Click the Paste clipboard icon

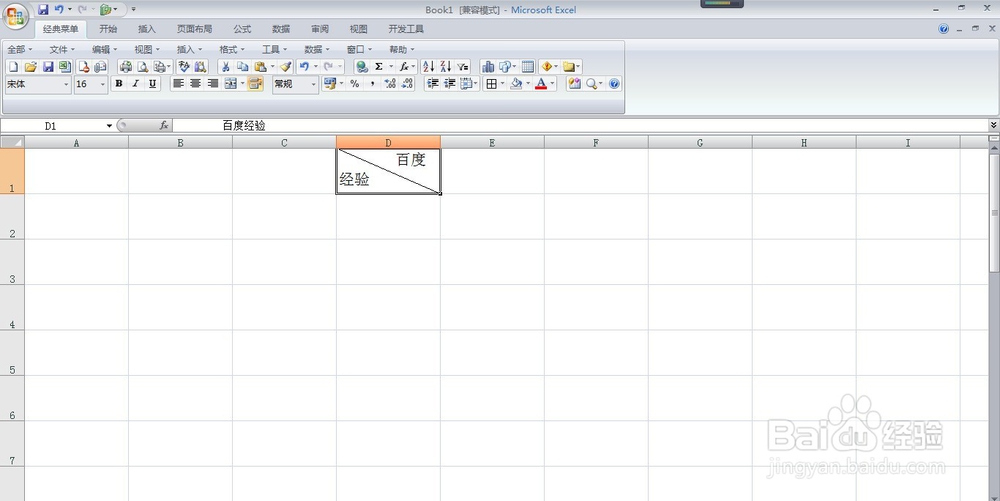(x=260, y=66)
